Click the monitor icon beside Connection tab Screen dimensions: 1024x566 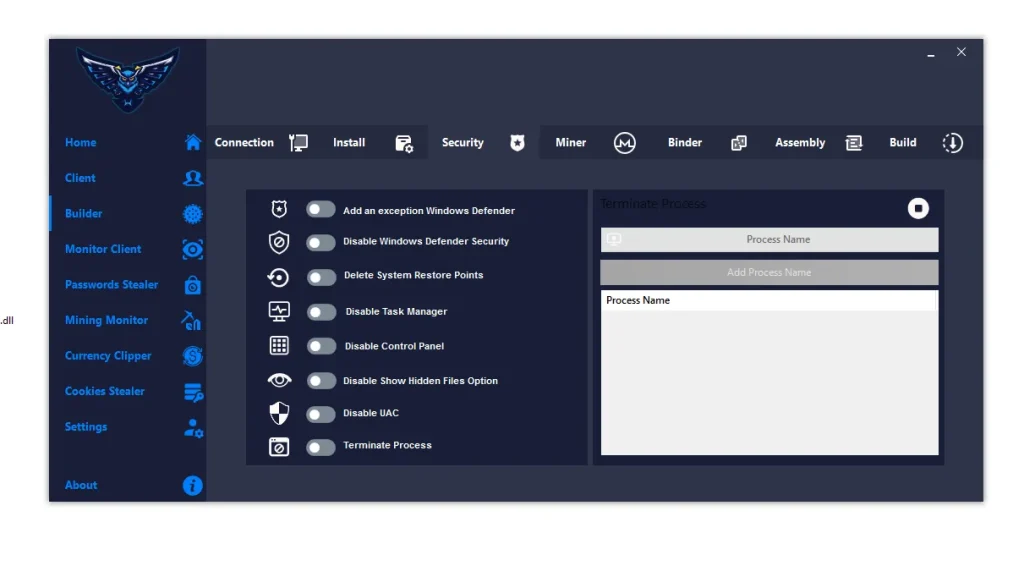pyautogui.click(x=298, y=143)
